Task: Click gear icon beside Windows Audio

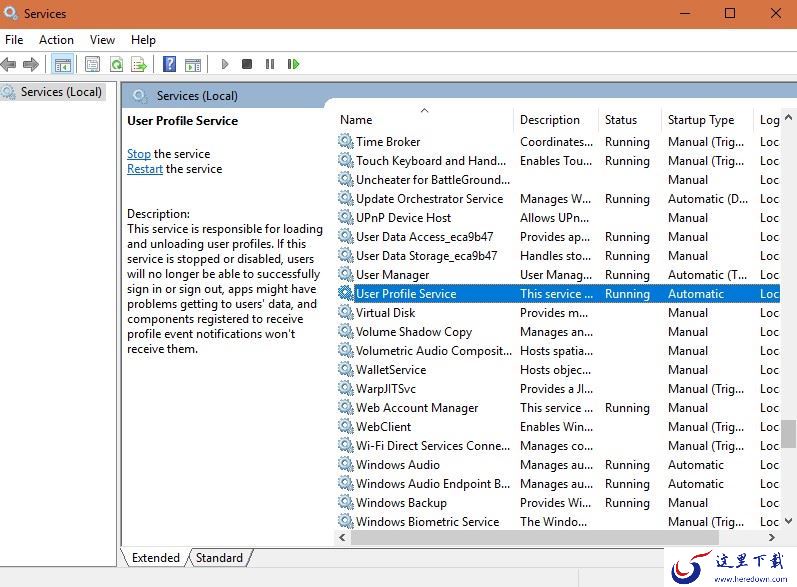Action: (x=346, y=464)
